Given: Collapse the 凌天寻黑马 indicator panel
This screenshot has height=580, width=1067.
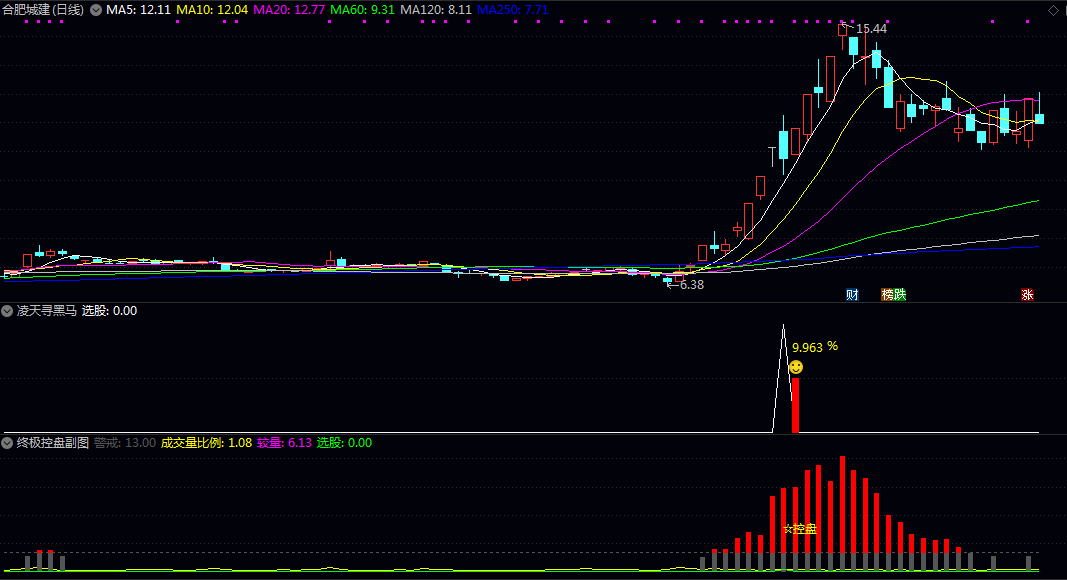Looking at the screenshot, I should (7, 311).
